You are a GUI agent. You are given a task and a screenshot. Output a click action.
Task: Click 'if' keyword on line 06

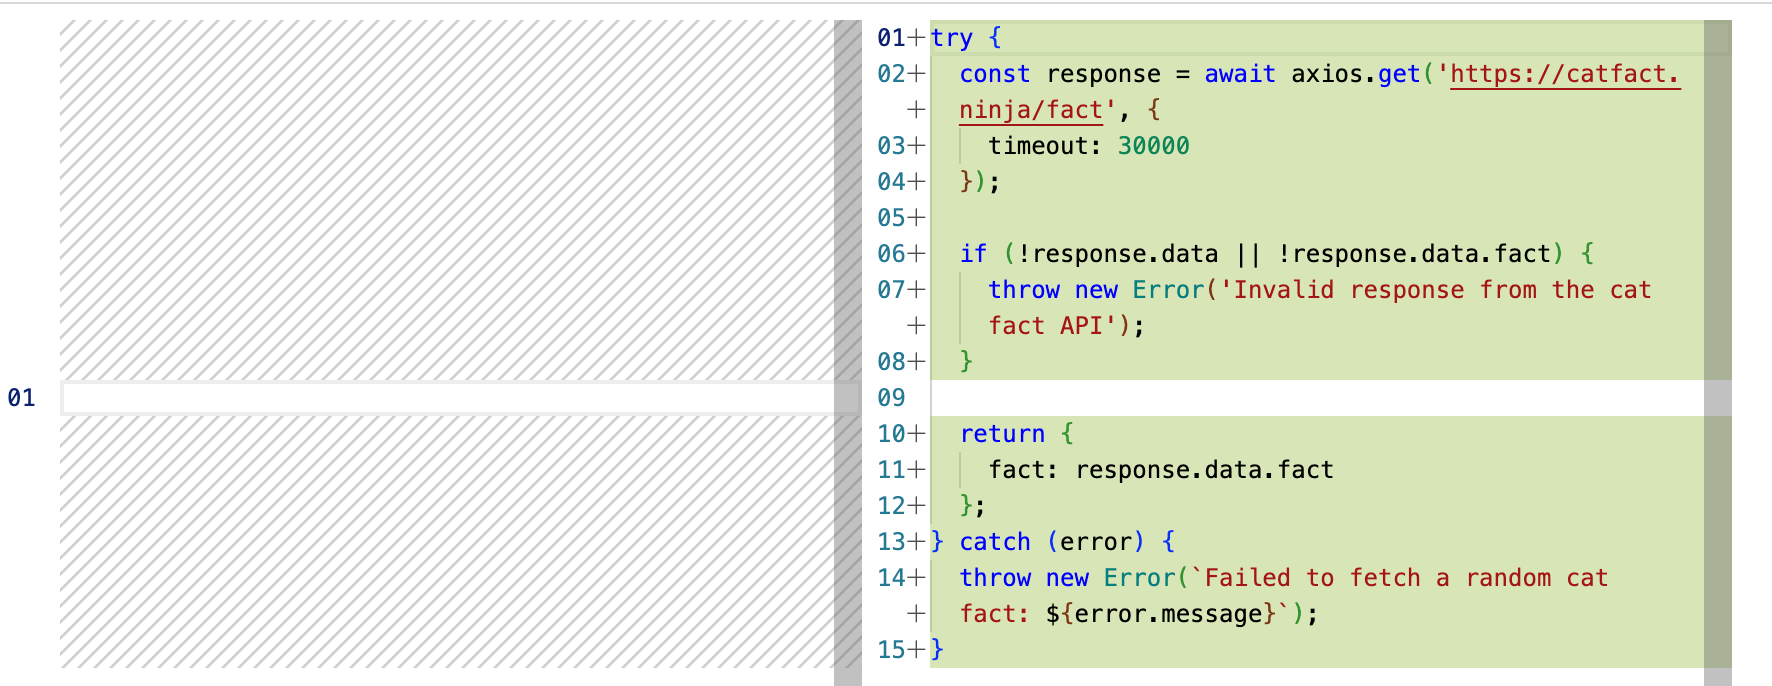[973, 254]
